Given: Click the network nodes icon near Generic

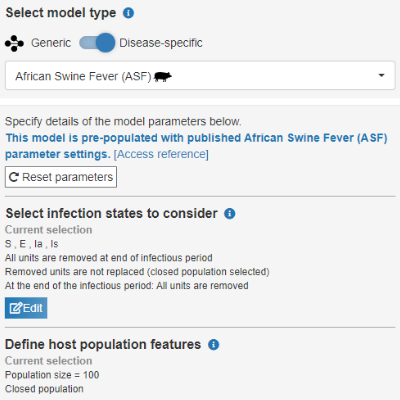Looking at the screenshot, I should coord(14,43).
